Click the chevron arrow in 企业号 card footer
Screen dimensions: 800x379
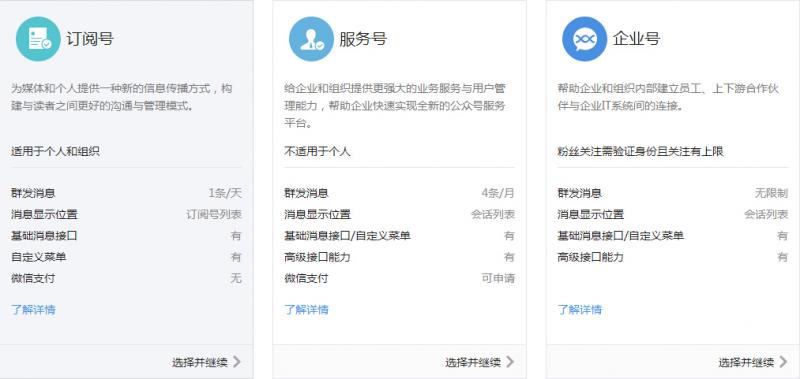coord(783,362)
